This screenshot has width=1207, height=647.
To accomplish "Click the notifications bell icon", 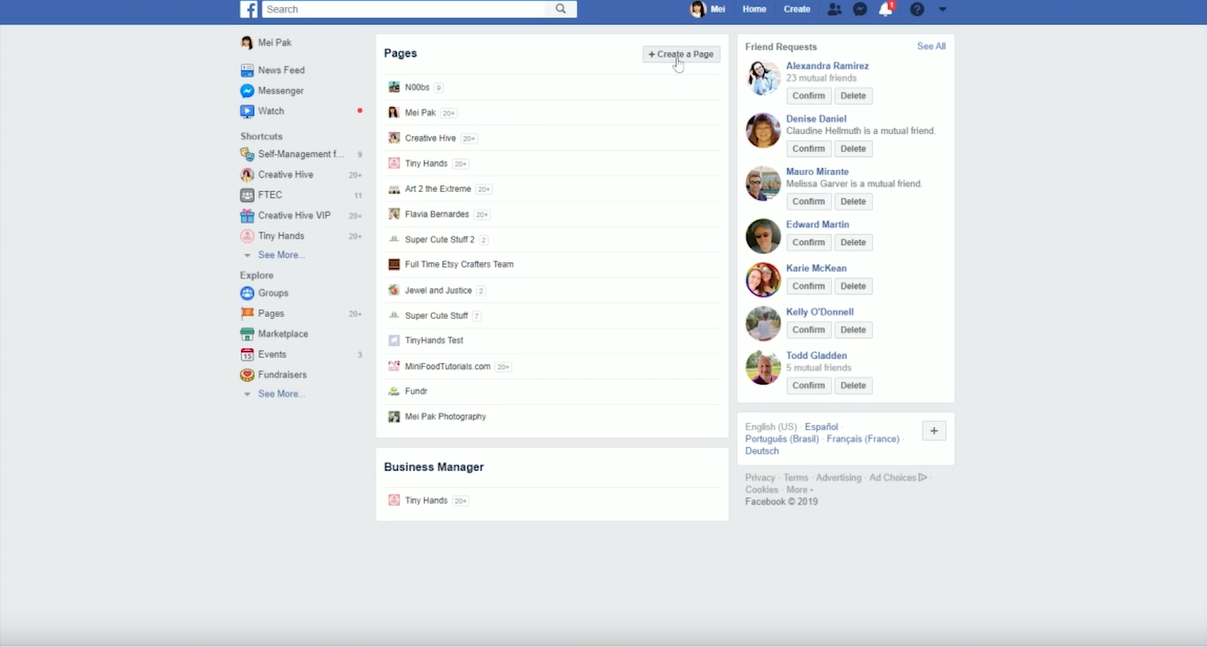I will click(885, 9).
